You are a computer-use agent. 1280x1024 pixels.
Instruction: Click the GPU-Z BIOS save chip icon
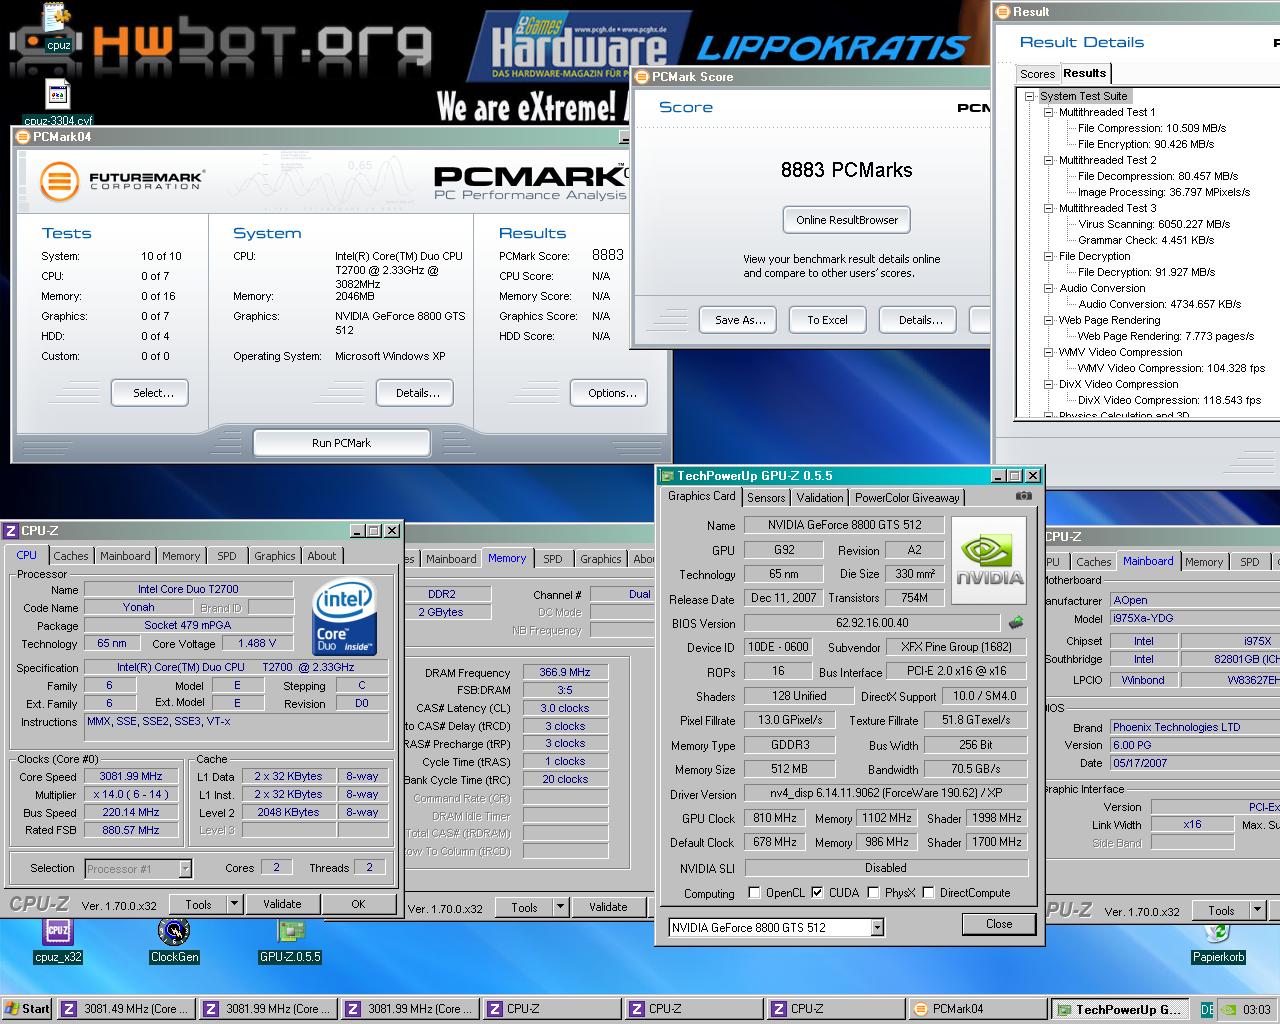pyautogui.click(x=1016, y=622)
